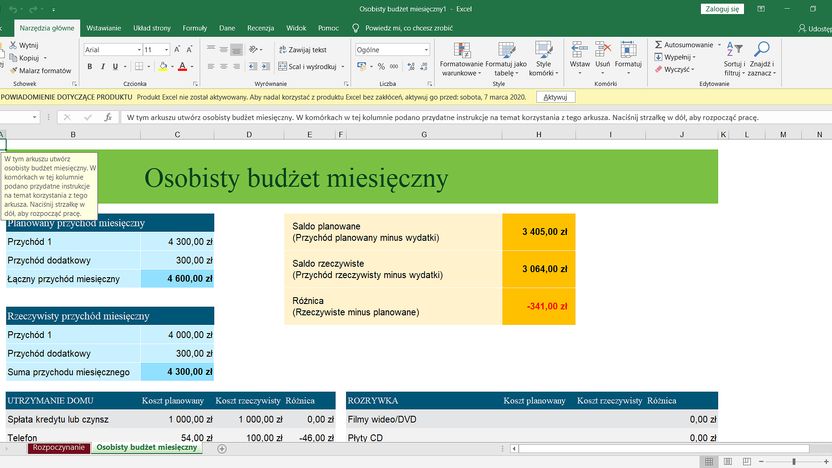This screenshot has width=832, height=468.
Task: Center text horizontally
Action: [x=223, y=66]
